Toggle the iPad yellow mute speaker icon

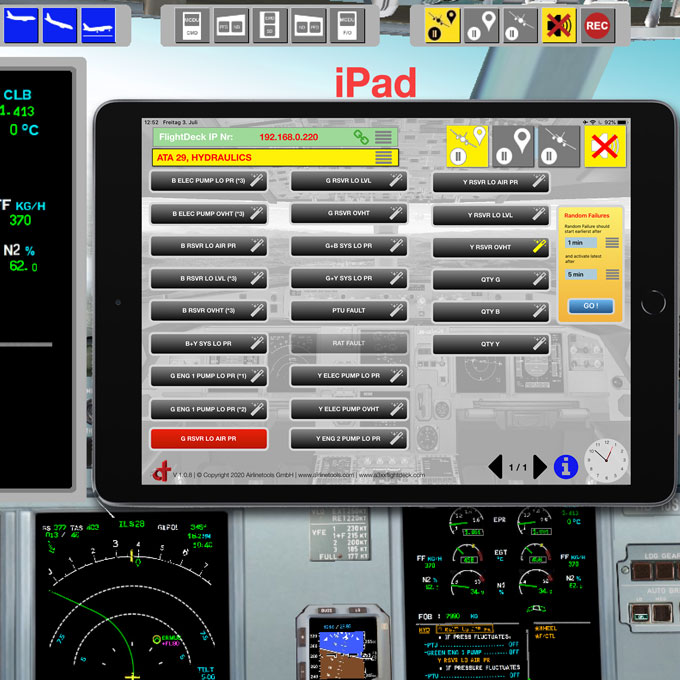tap(605, 146)
